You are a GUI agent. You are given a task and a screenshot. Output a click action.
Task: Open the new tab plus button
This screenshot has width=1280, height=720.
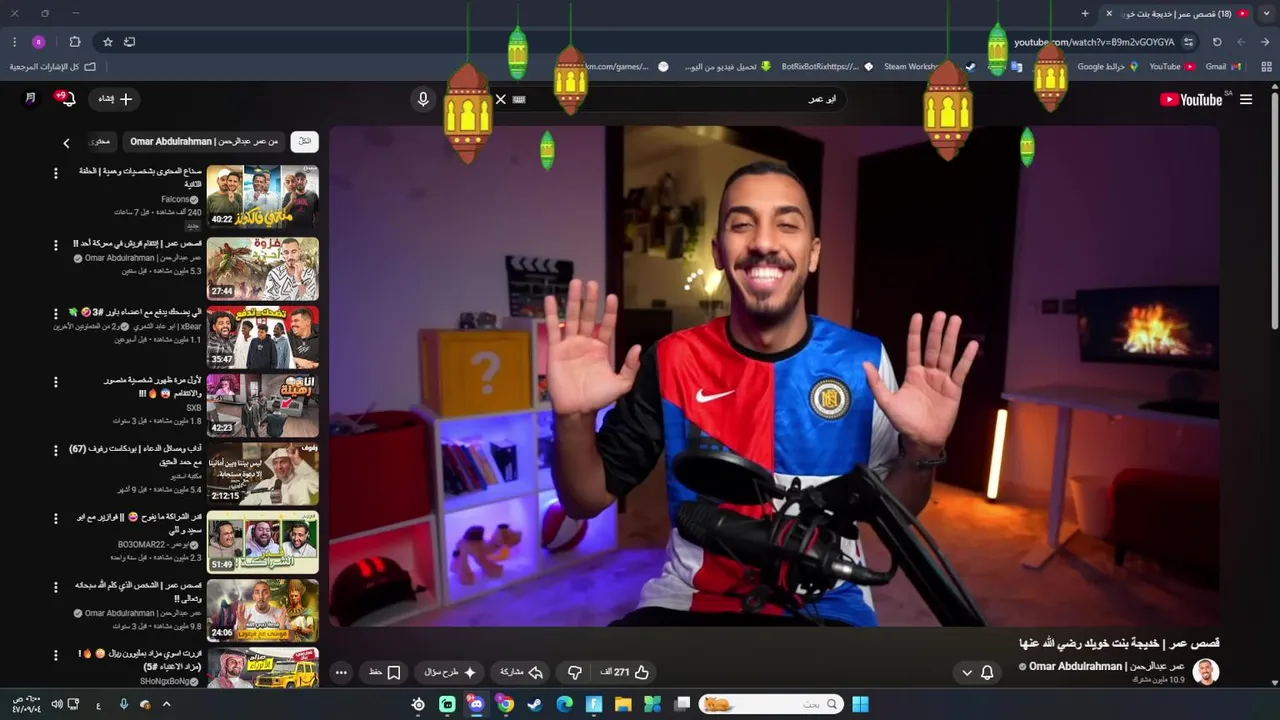[1085, 13]
